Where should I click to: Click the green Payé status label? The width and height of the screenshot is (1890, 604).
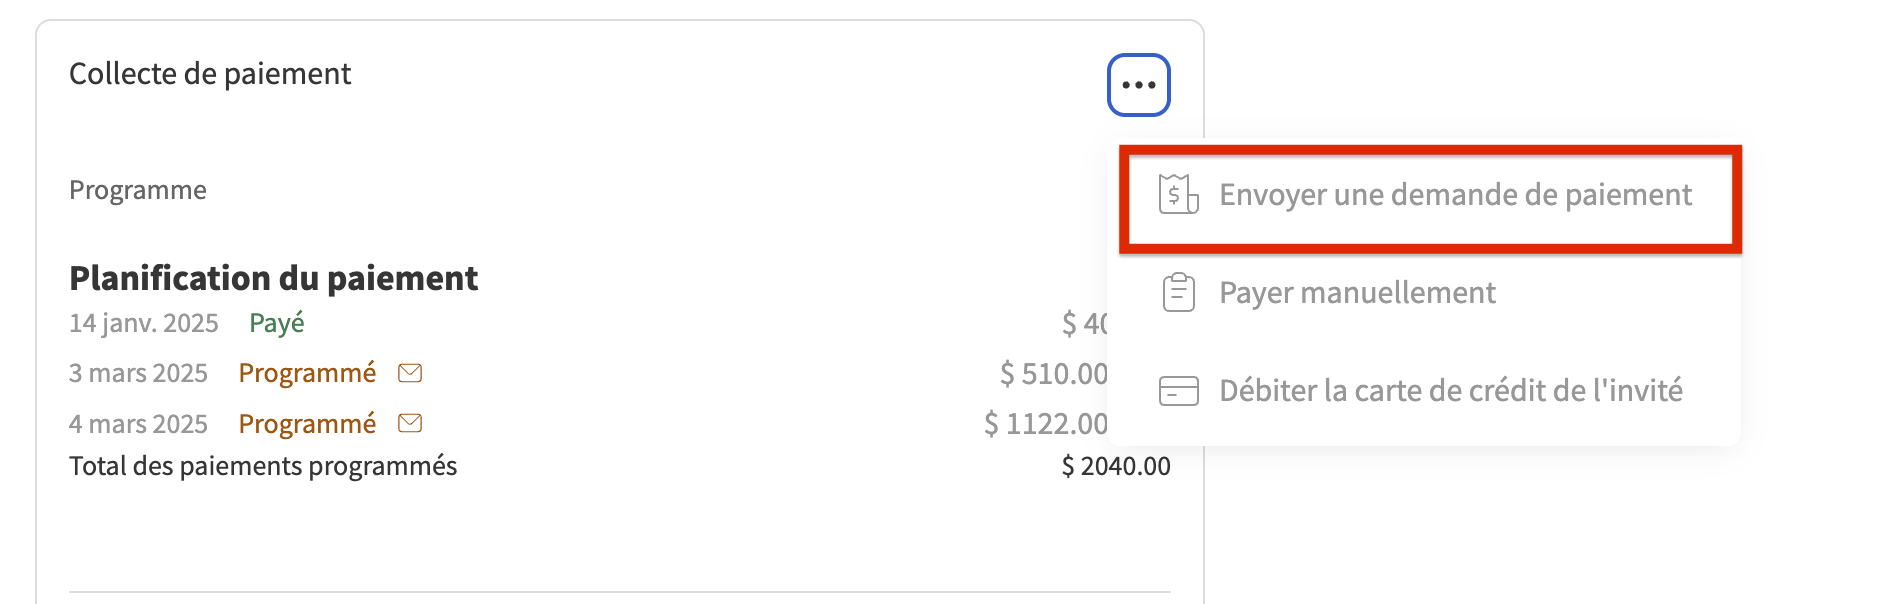coord(276,323)
